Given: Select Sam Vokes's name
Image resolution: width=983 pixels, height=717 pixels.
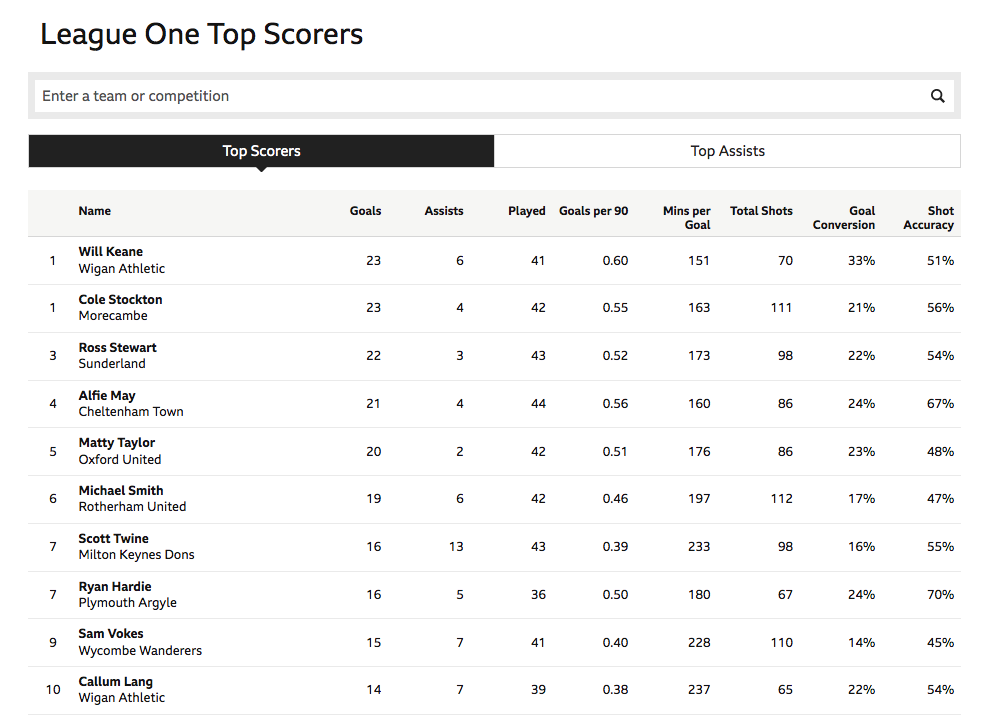Looking at the screenshot, I should tap(111, 634).
